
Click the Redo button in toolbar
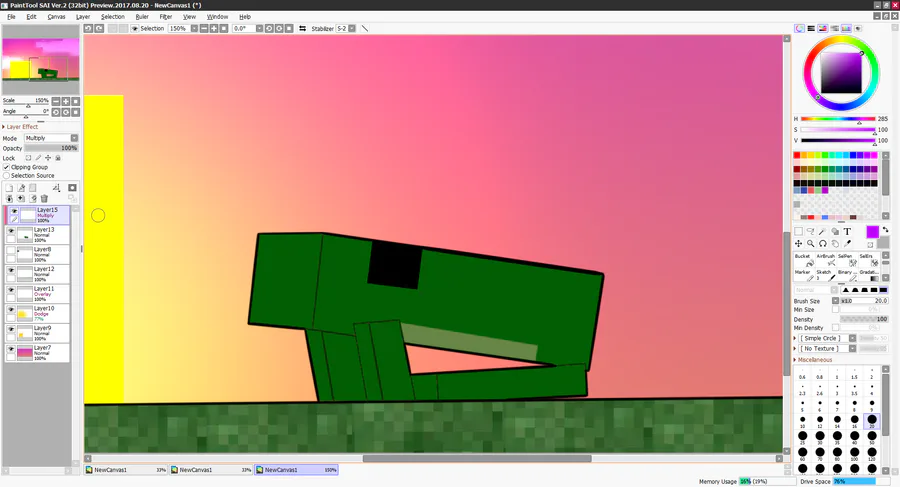(99, 28)
